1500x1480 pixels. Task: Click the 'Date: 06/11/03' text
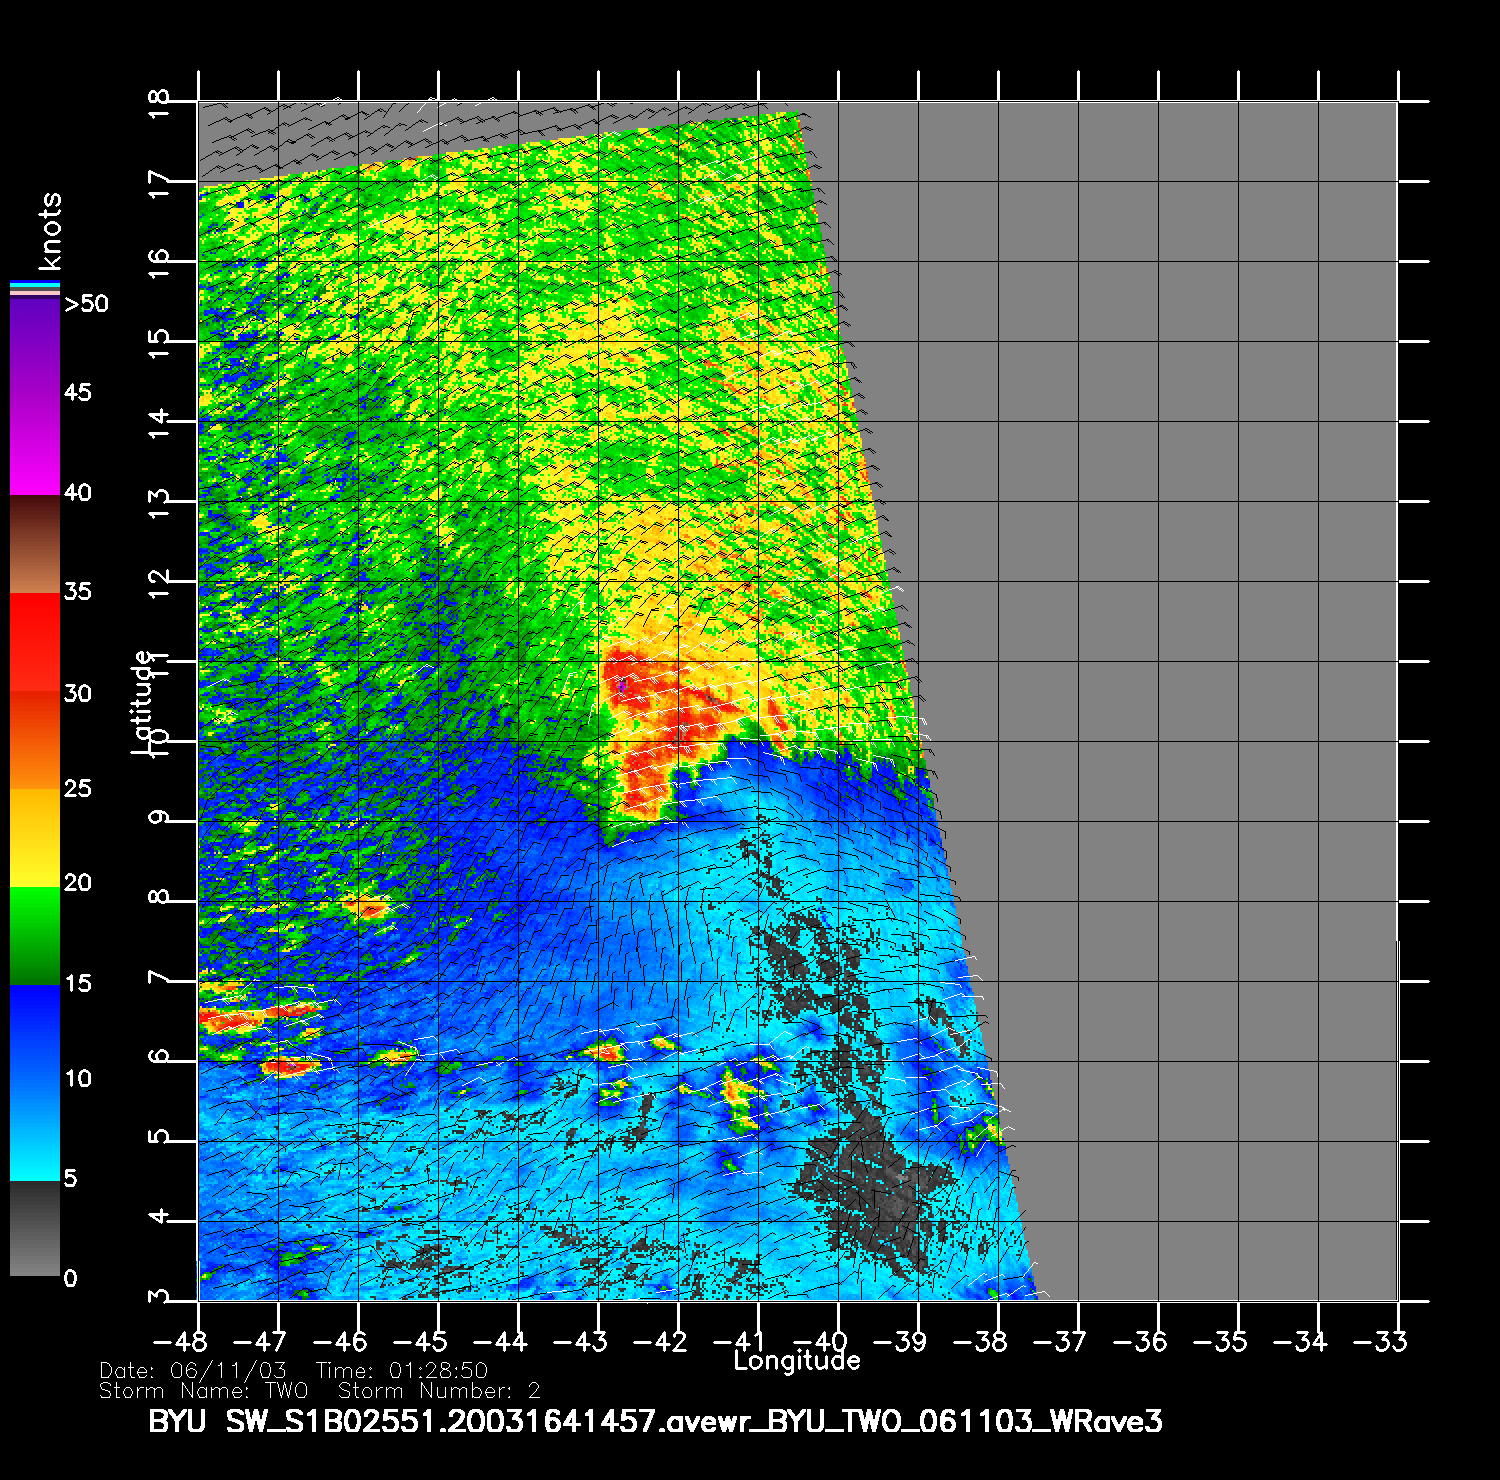pos(193,1371)
